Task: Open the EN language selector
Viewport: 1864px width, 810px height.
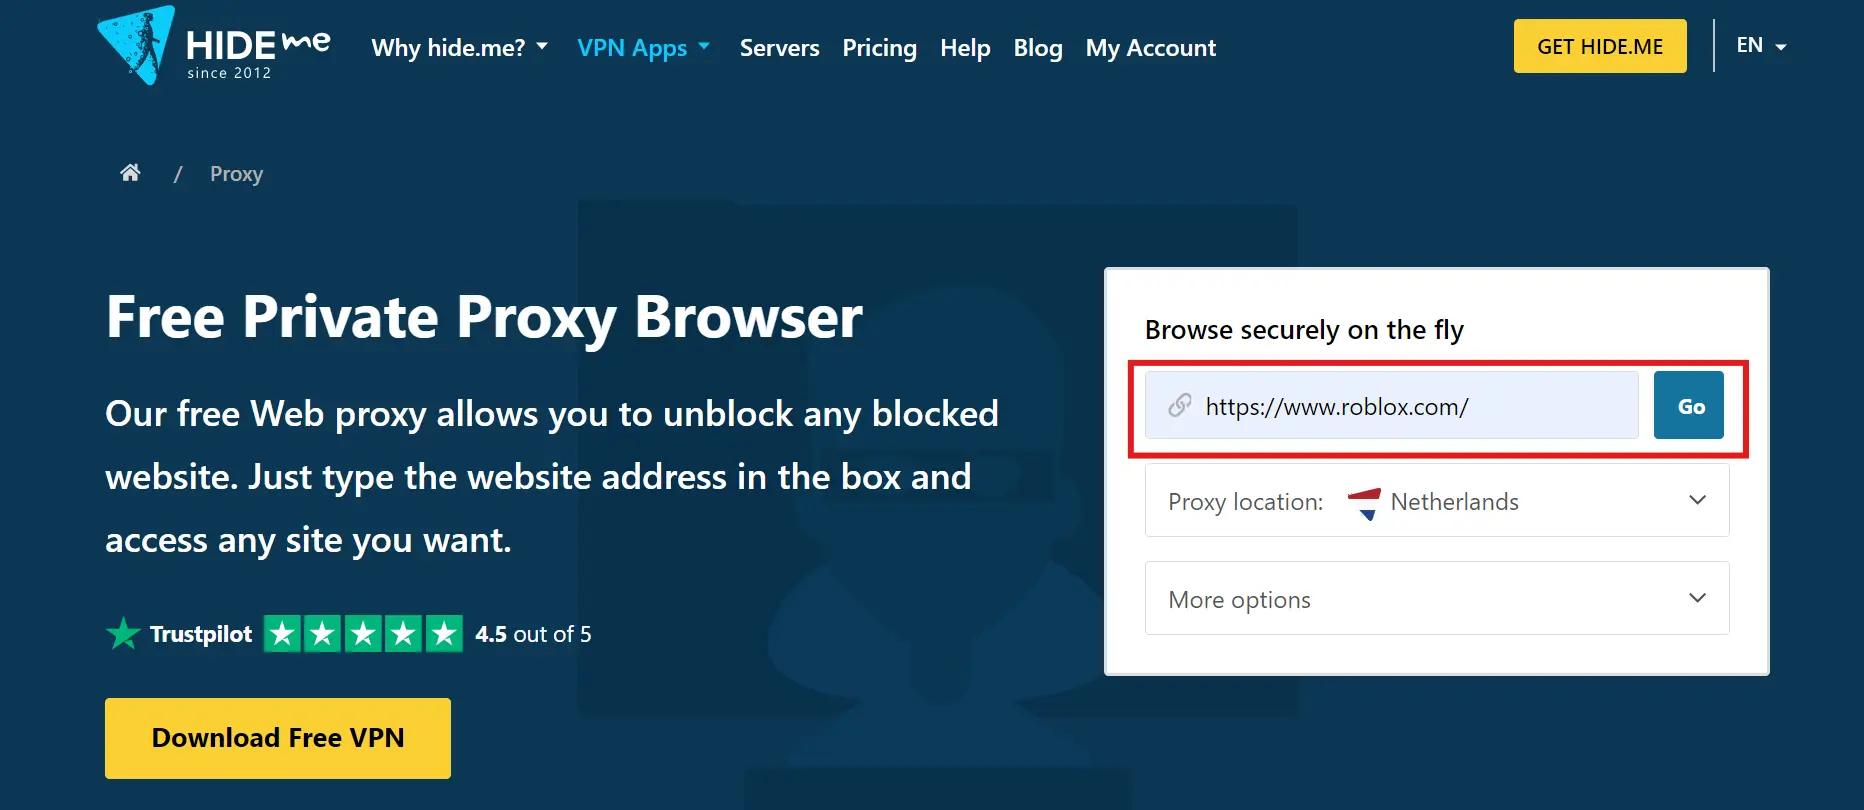Action: (x=1761, y=45)
